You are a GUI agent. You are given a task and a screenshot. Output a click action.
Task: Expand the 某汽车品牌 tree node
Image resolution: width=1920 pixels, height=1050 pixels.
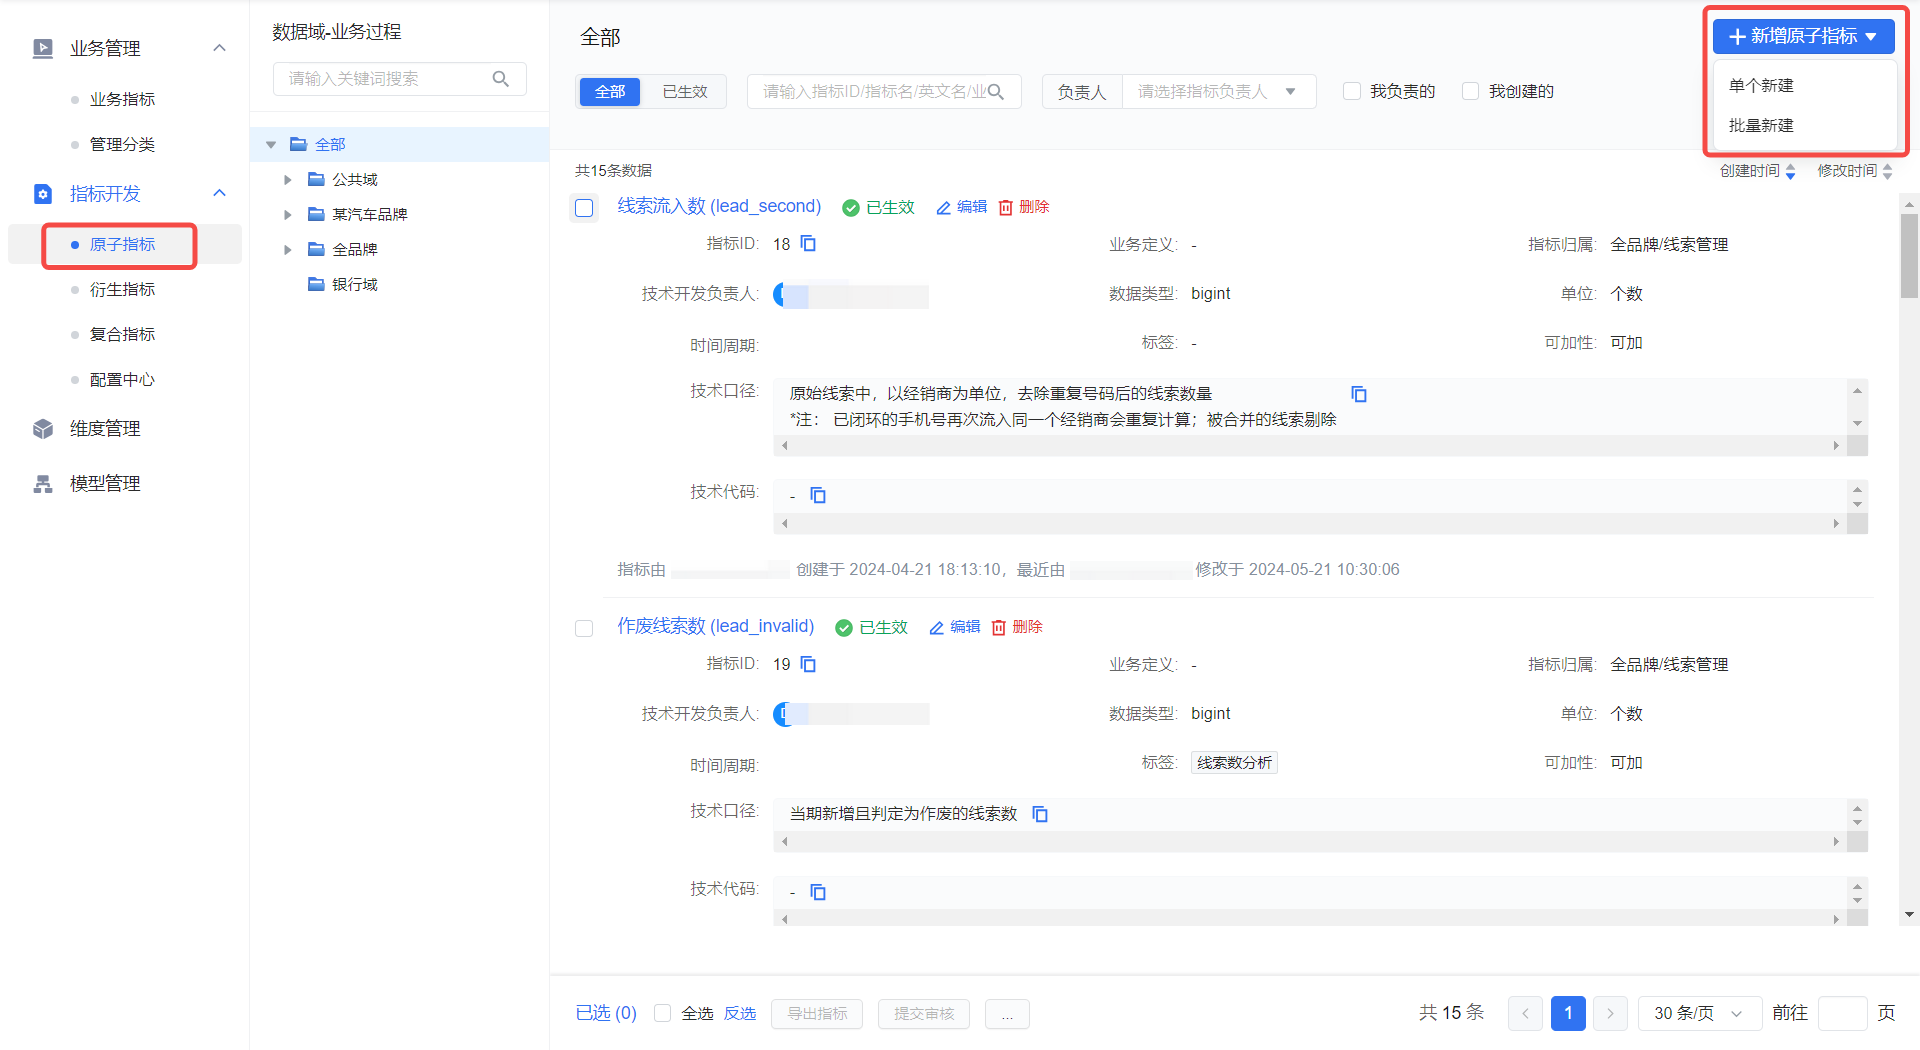(x=288, y=215)
